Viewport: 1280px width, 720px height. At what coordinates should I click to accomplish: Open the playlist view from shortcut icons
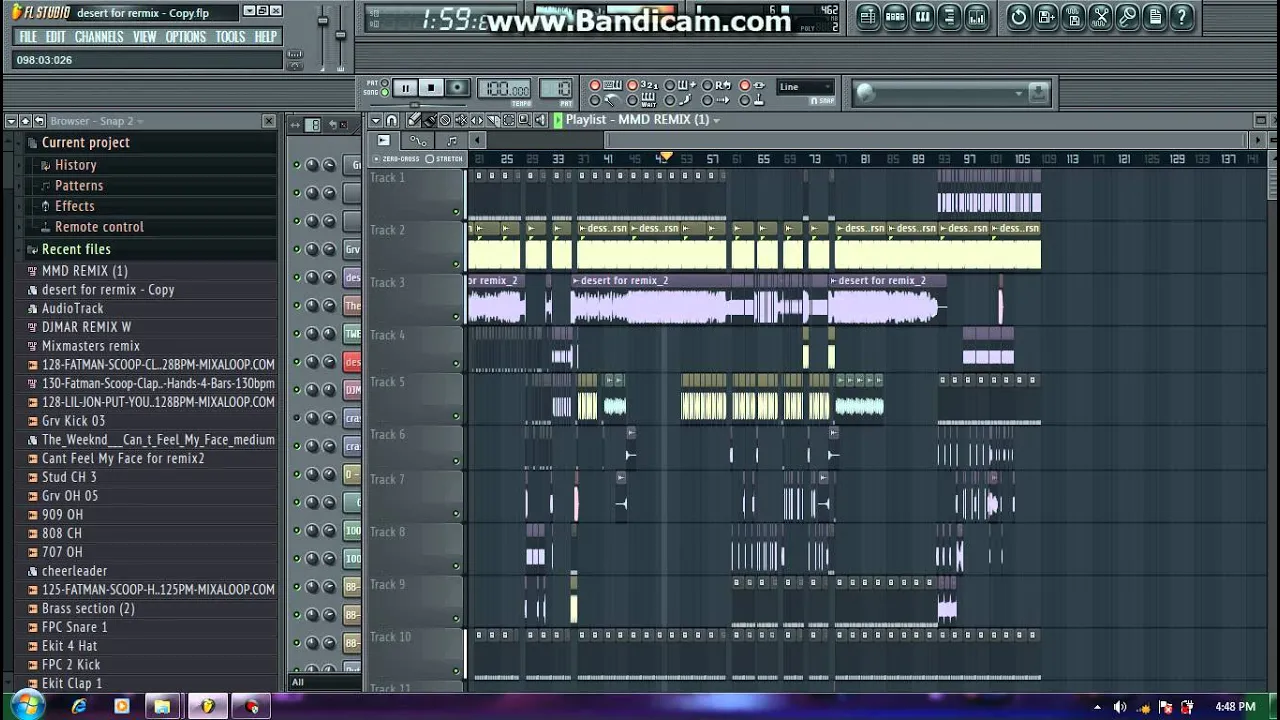(x=867, y=16)
